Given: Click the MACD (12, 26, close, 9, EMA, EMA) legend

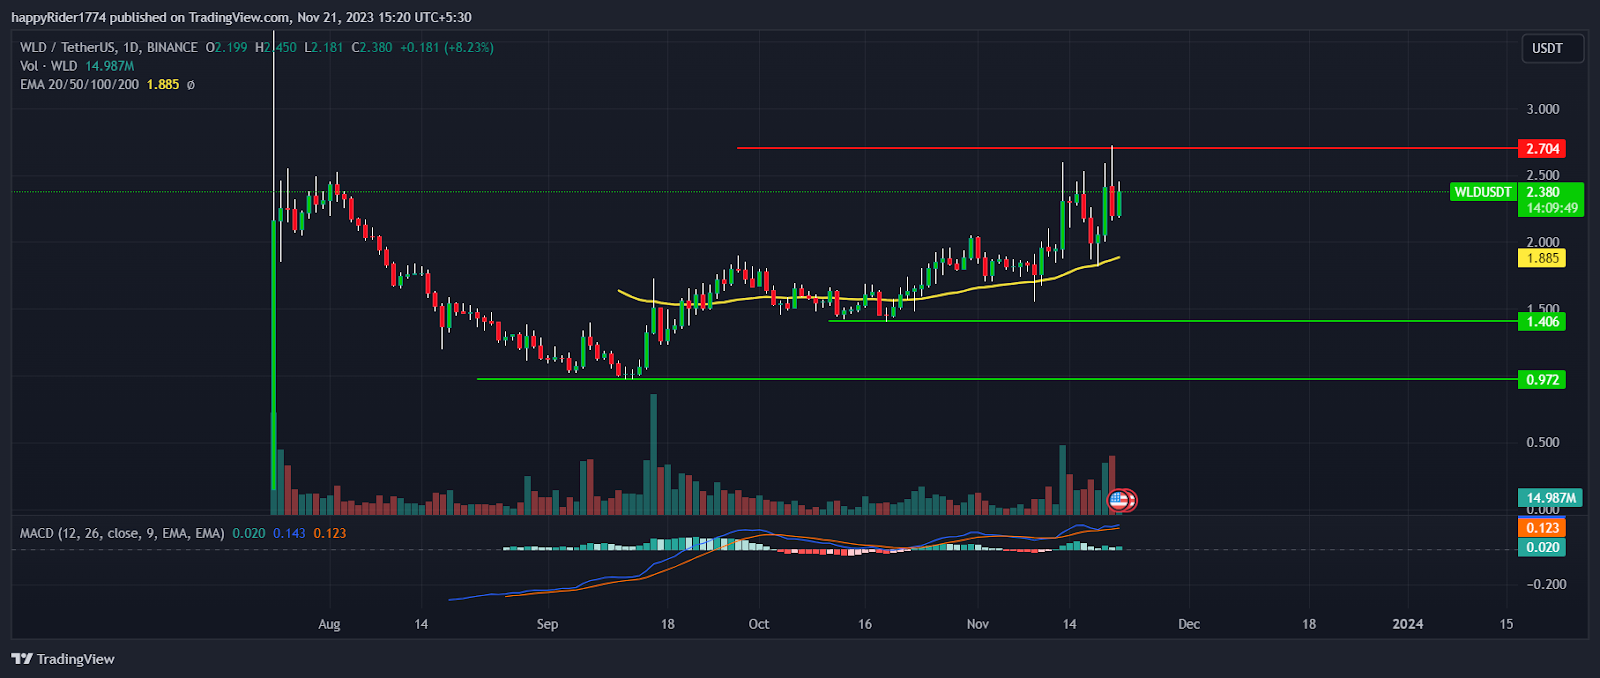Looking at the screenshot, I should (122, 533).
